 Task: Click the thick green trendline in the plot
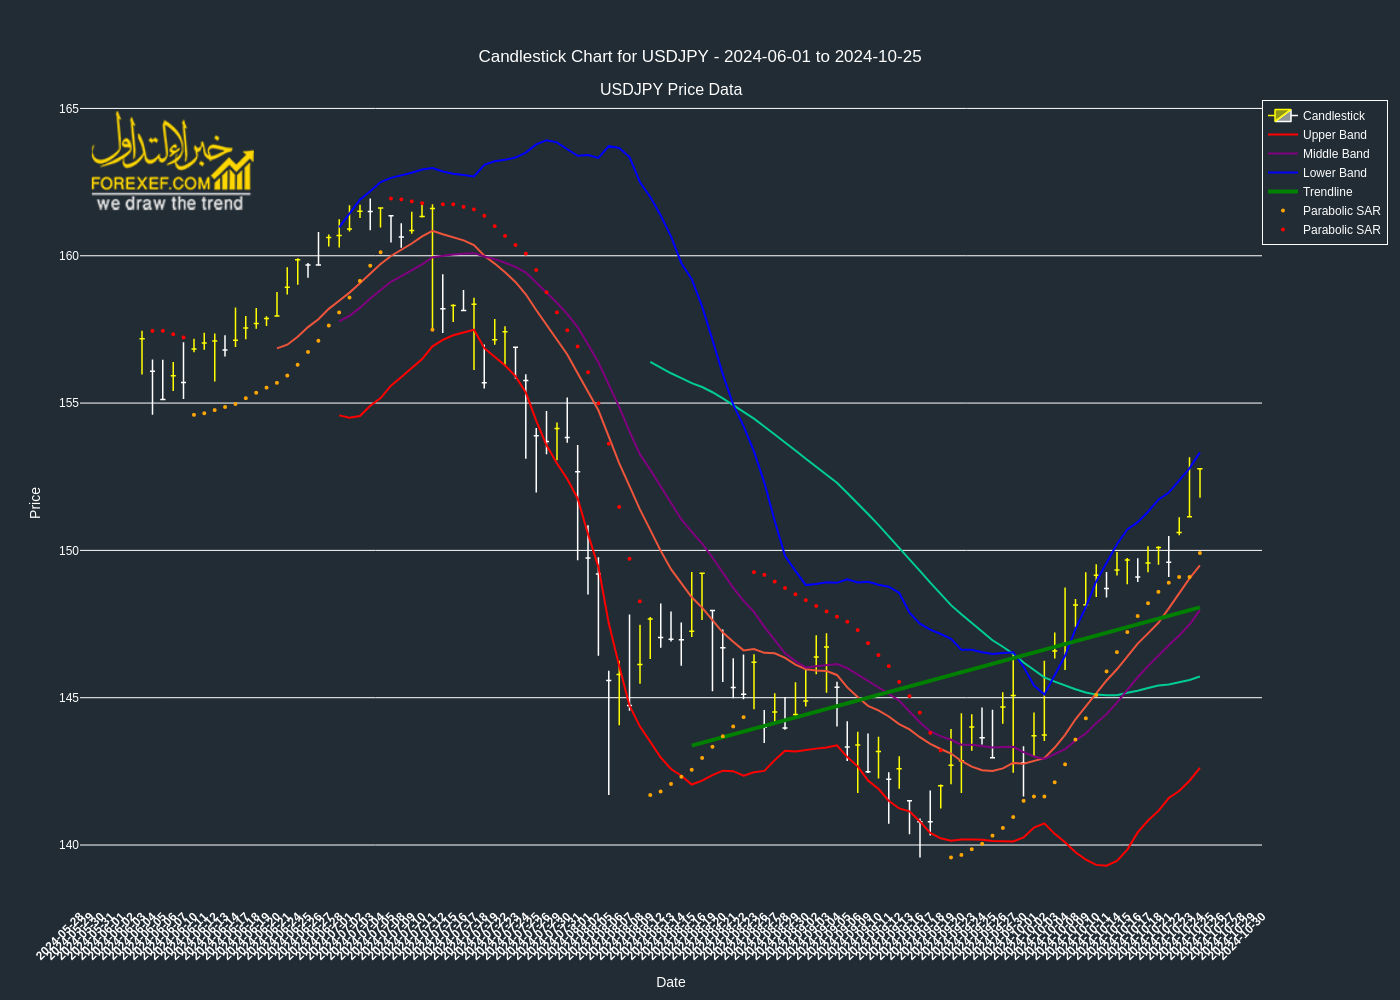tap(946, 676)
